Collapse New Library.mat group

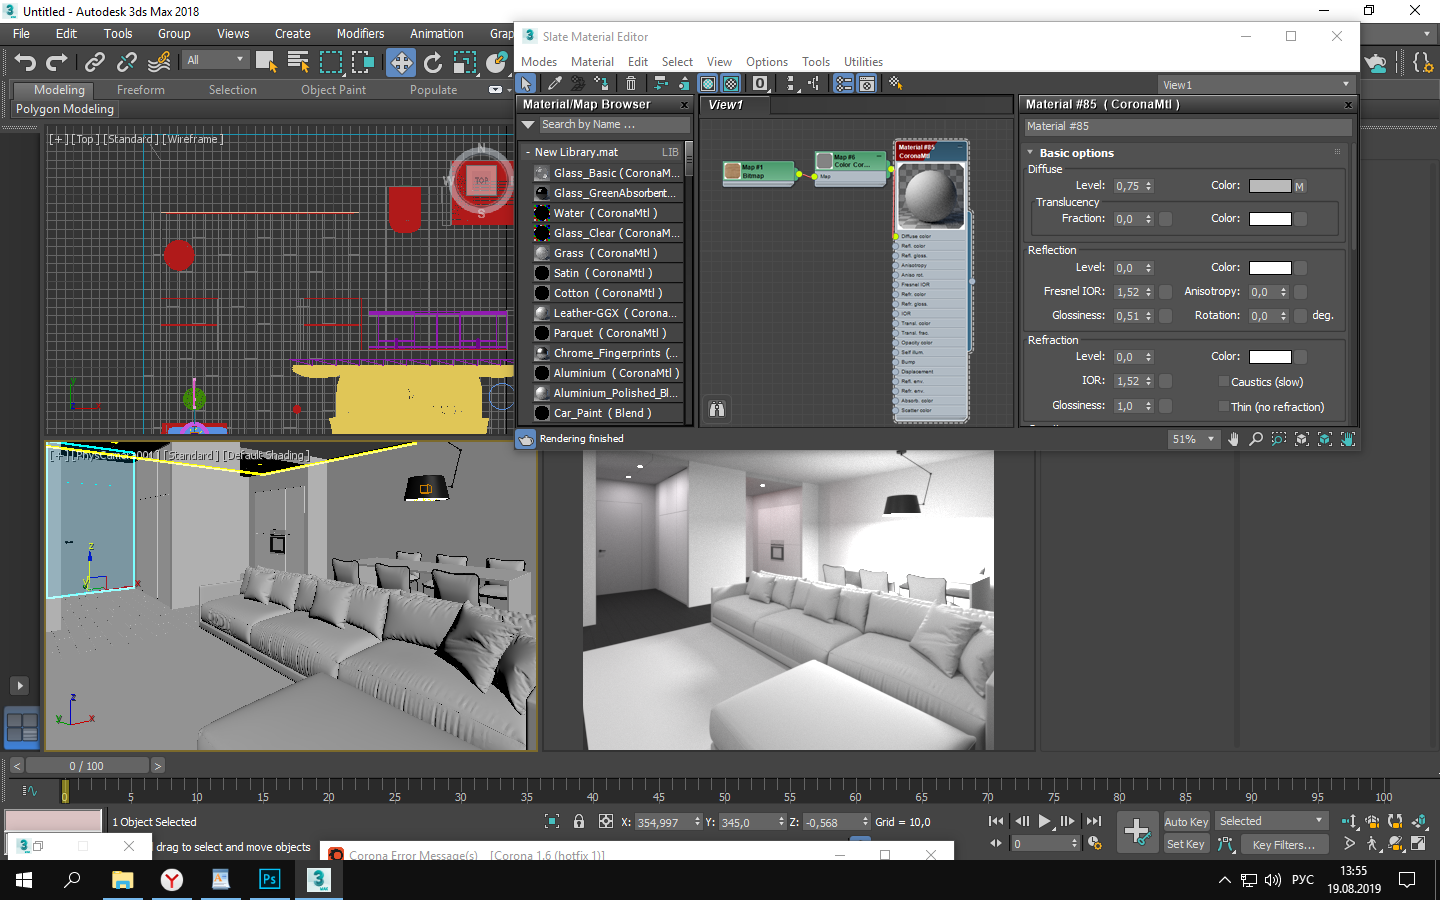pos(528,152)
